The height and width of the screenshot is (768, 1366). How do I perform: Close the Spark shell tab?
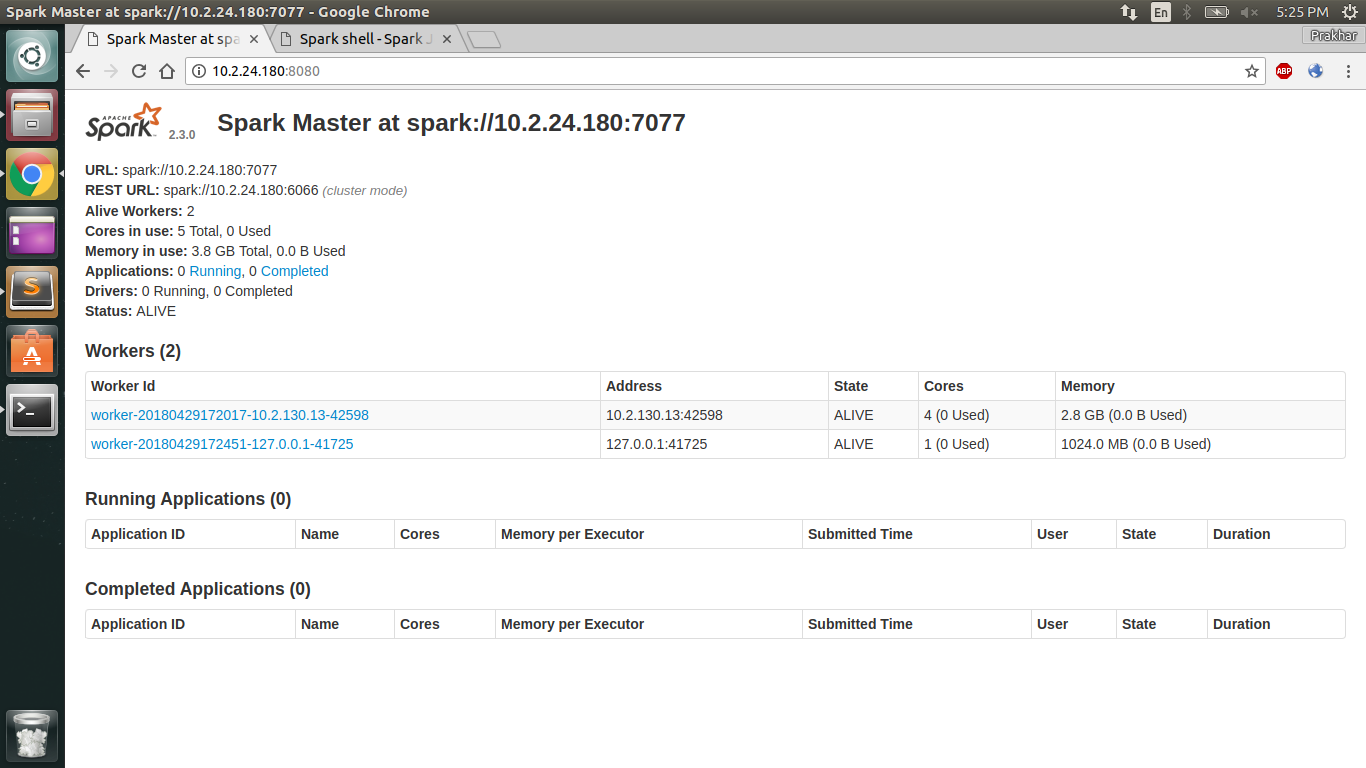(447, 39)
